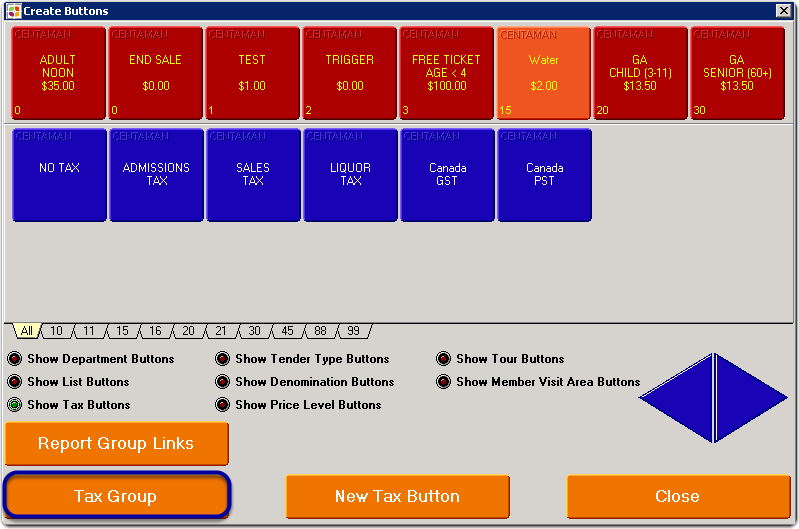The height and width of the screenshot is (529, 799).
Task: Enable Show Member Visit Area Buttons
Action: point(538,382)
